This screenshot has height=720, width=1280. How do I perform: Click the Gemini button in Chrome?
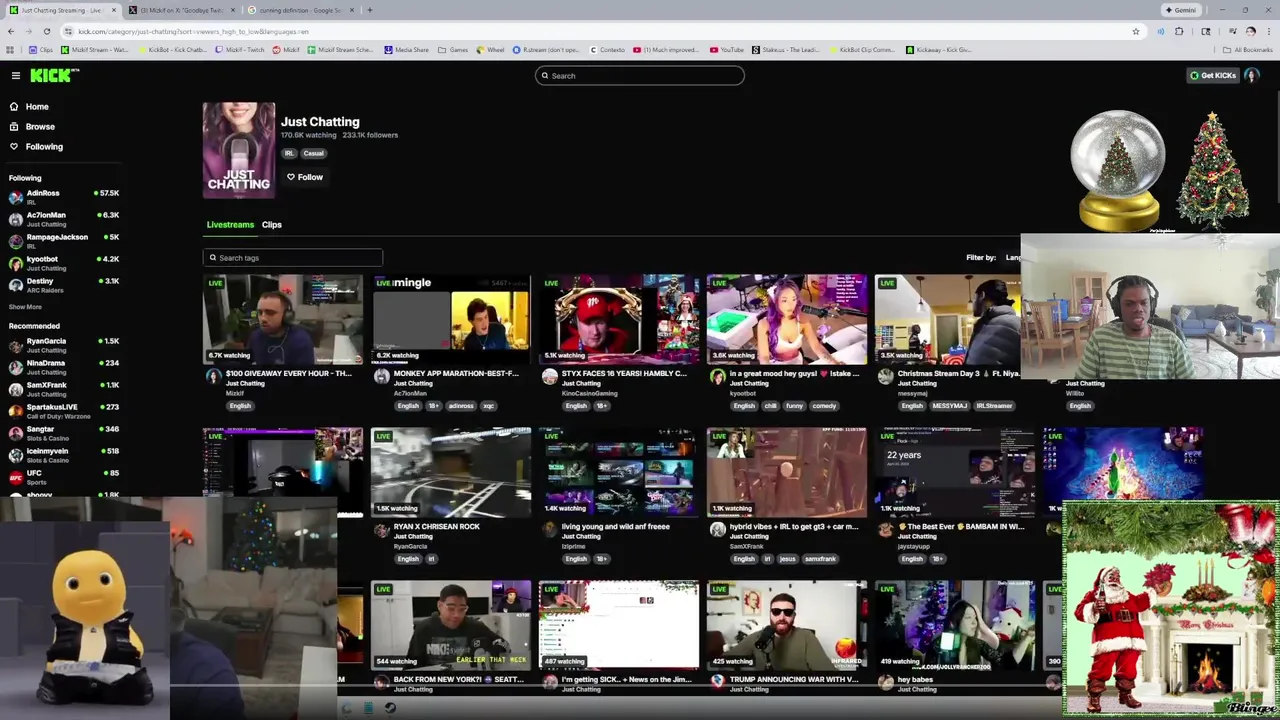pyautogui.click(x=1181, y=10)
